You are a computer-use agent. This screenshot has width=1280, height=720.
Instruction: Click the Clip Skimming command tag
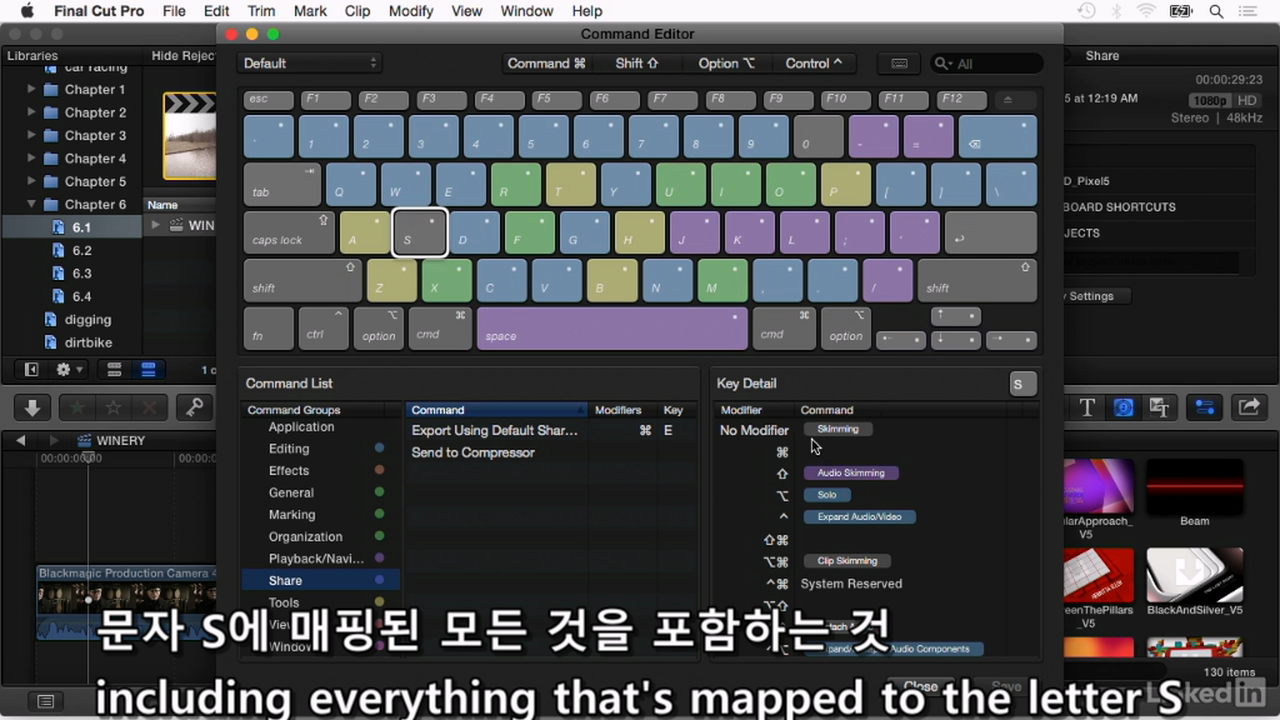point(847,561)
